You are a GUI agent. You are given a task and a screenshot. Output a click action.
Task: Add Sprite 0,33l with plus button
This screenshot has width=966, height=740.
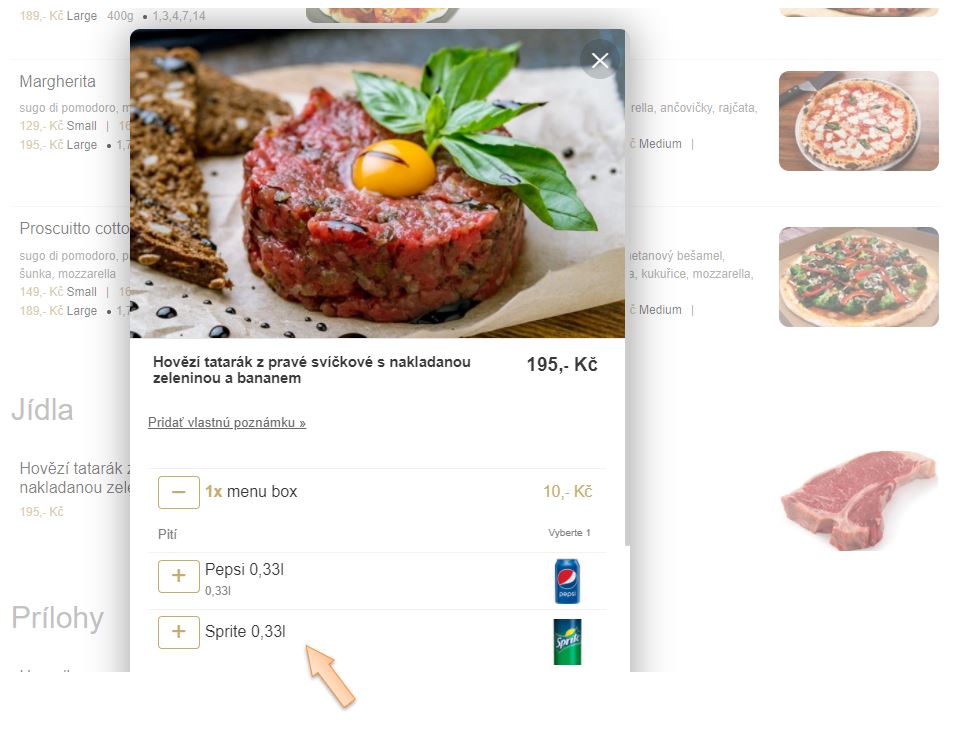pos(179,632)
